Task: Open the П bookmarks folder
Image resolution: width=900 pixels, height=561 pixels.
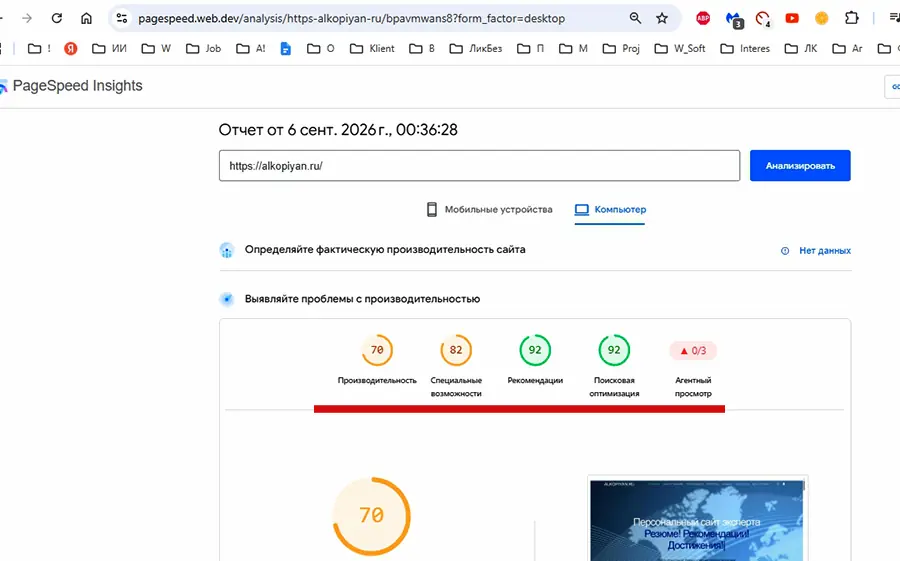Action: click(x=530, y=49)
